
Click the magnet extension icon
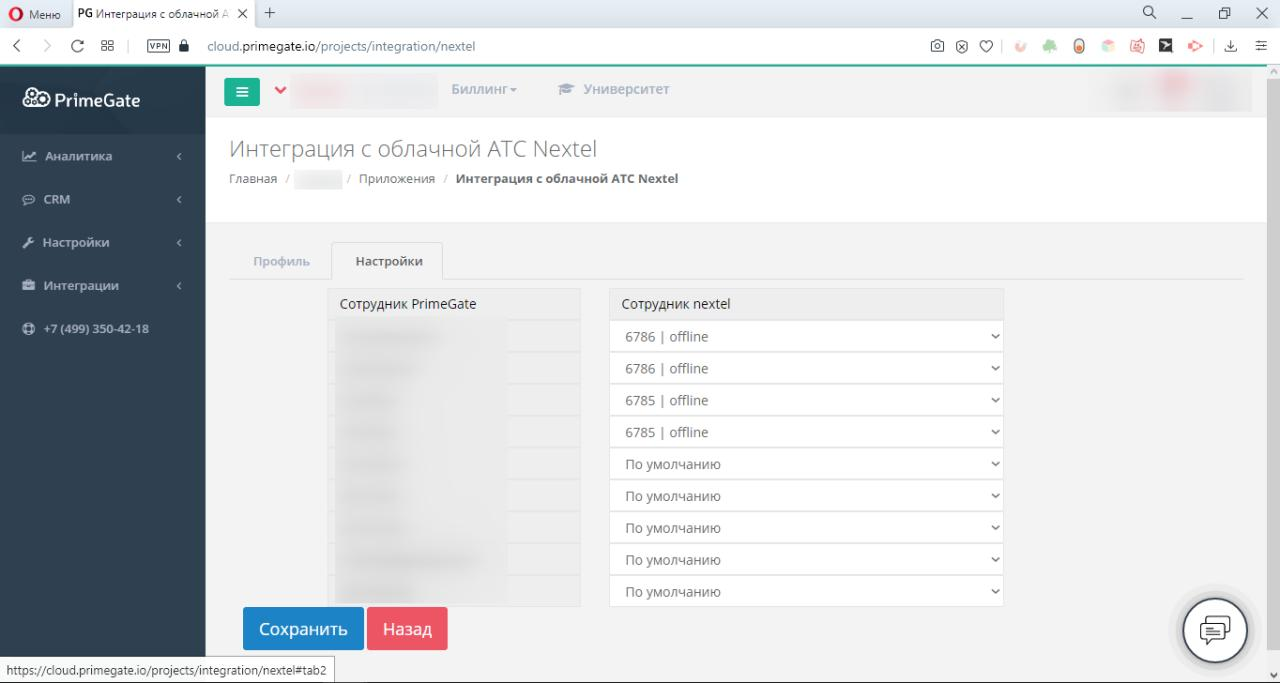(1021, 45)
